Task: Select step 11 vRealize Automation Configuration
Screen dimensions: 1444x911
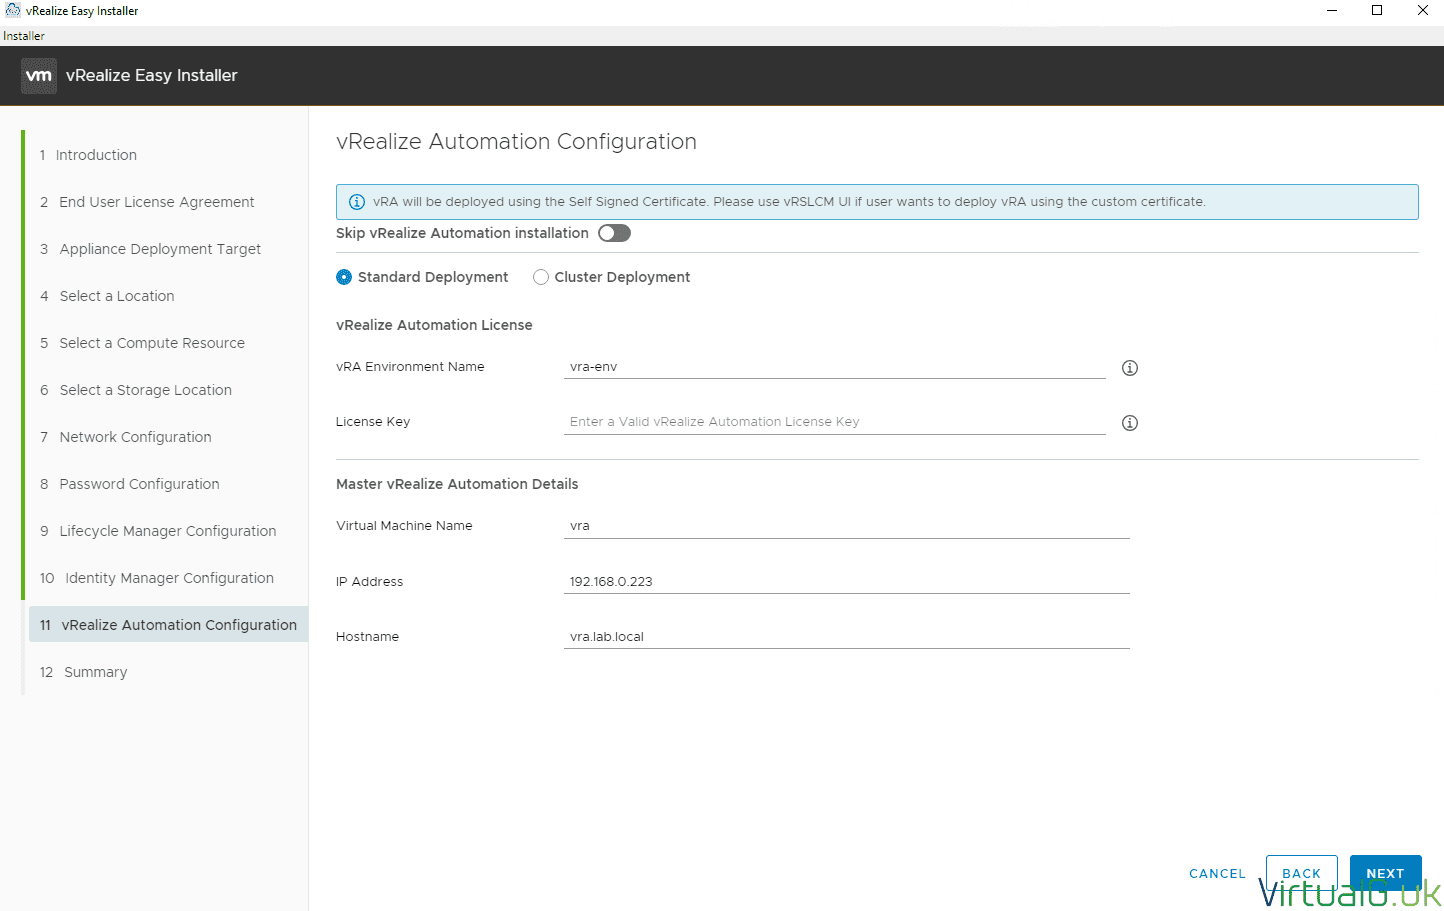Action: click(168, 625)
